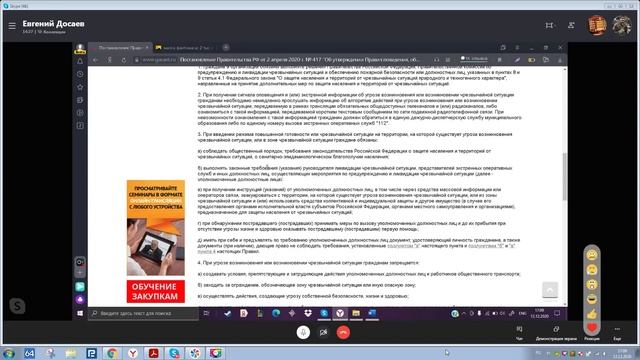End the call with the red hang-up button
This screenshot has width=640, height=360.
click(343, 332)
